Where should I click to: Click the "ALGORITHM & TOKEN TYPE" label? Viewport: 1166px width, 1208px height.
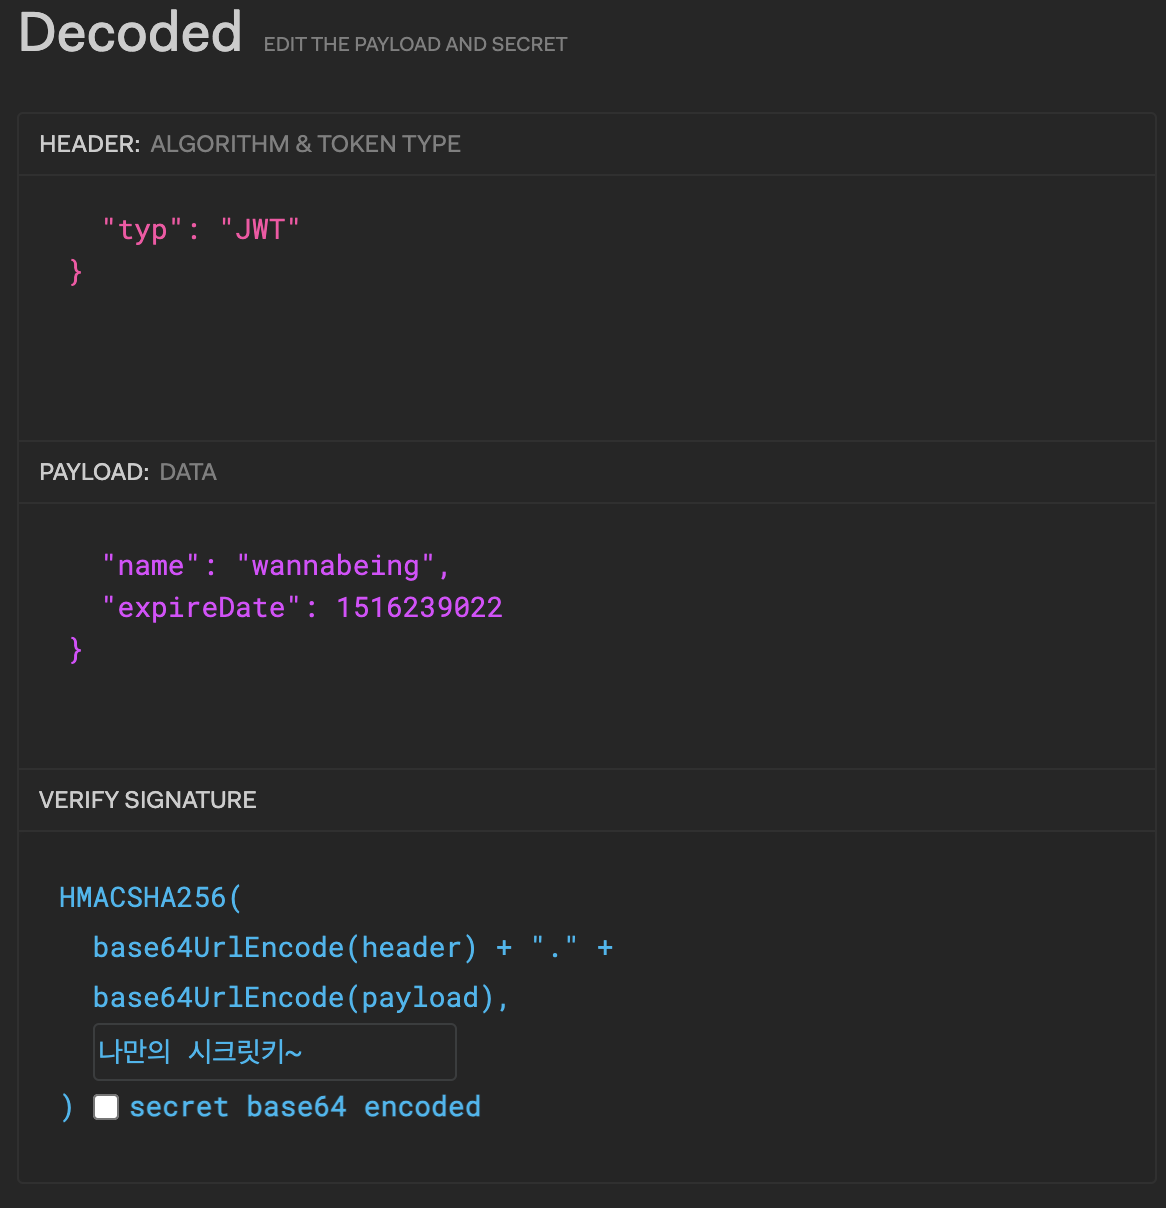point(306,144)
